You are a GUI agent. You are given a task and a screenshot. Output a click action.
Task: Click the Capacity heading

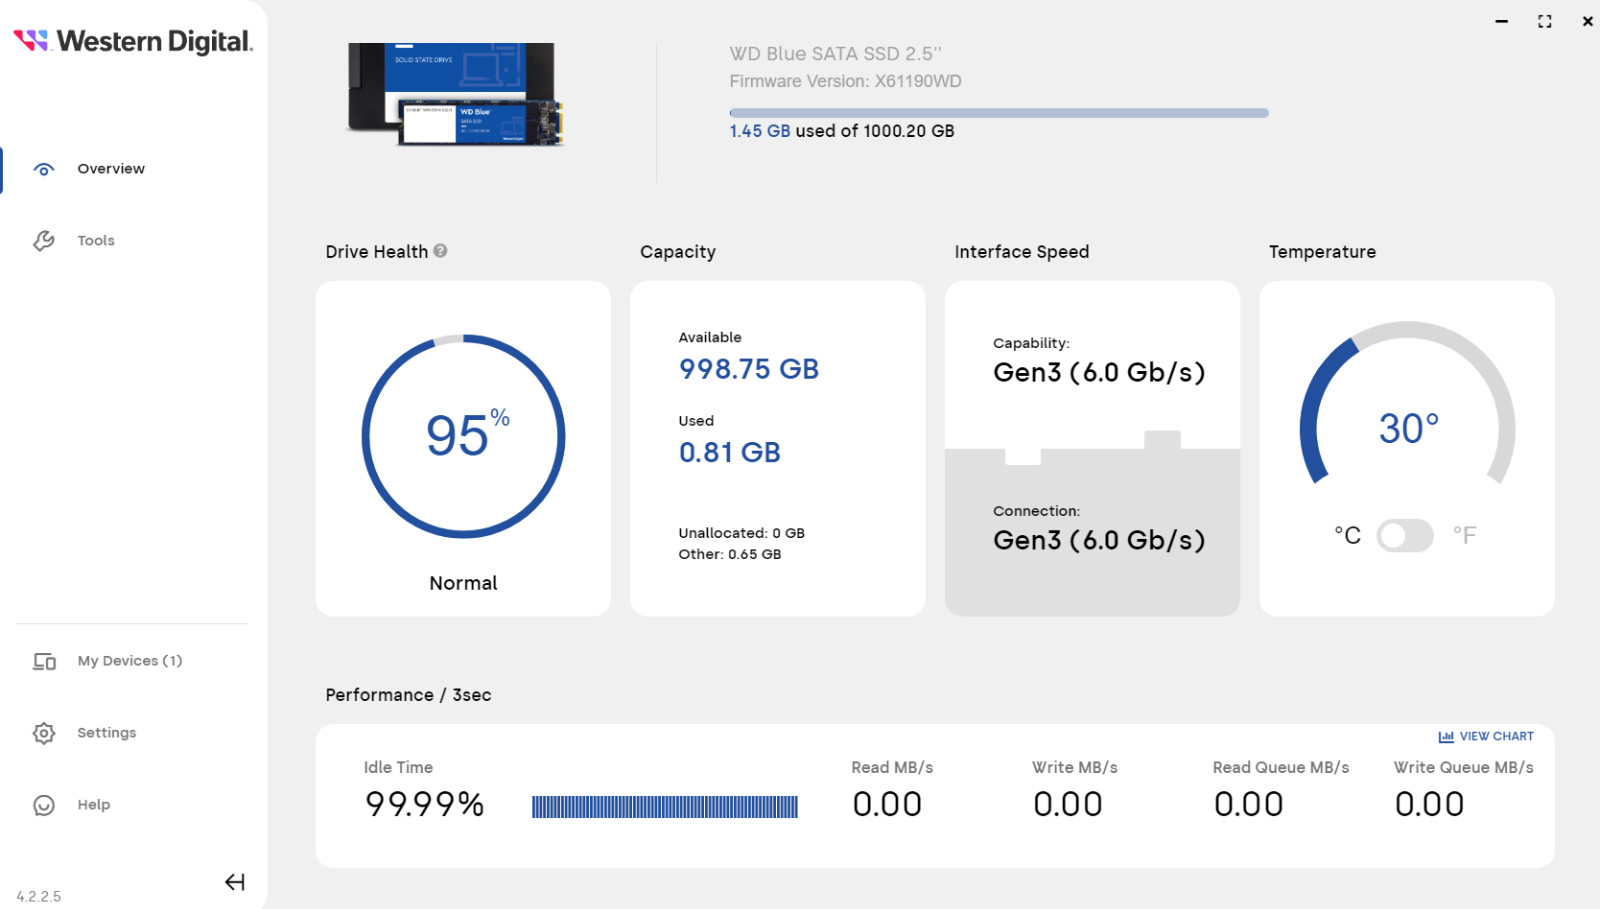tap(678, 252)
